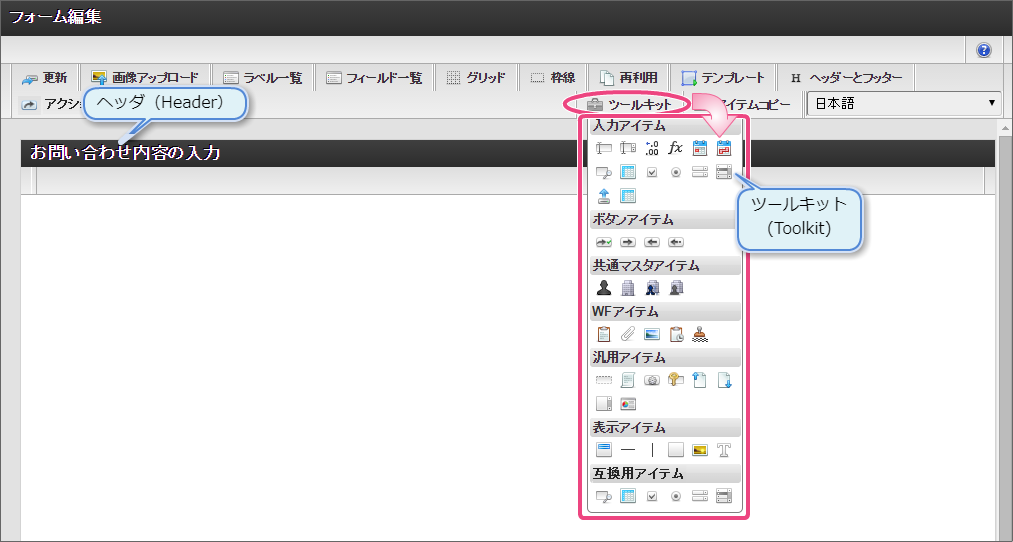Image resolution: width=1013 pixels, height=542 pixels.
Task: Collapse the 表示アイテム section header
Action: coord(665,428)
